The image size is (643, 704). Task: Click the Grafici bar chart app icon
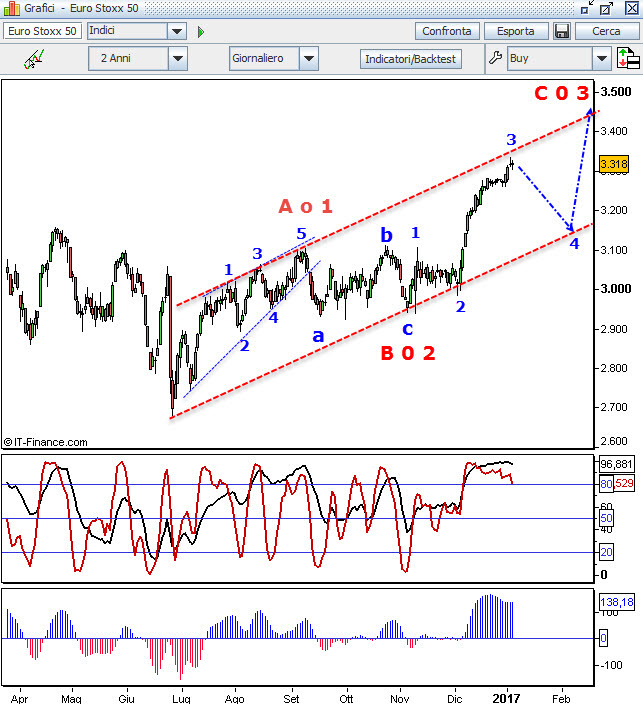pyautogui.click(x=11, y=8)
